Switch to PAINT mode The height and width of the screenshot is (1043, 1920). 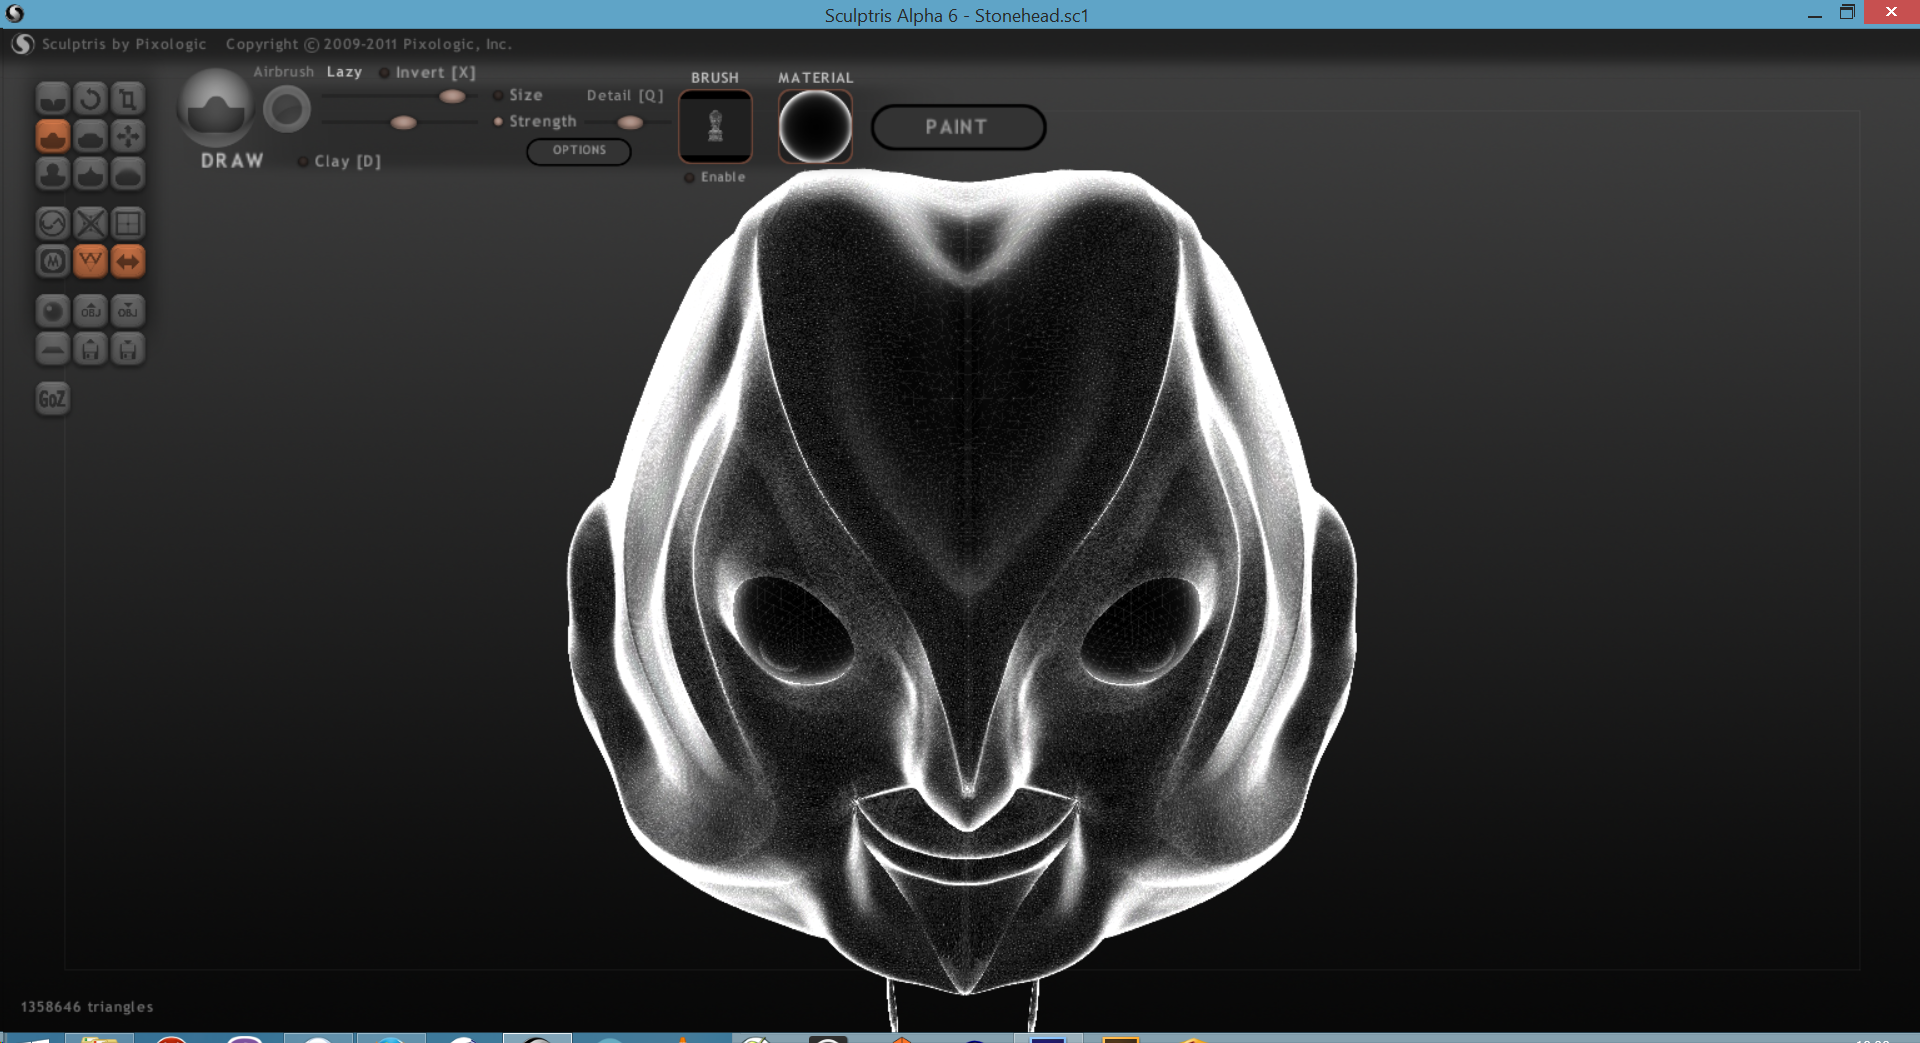[958, 127]
